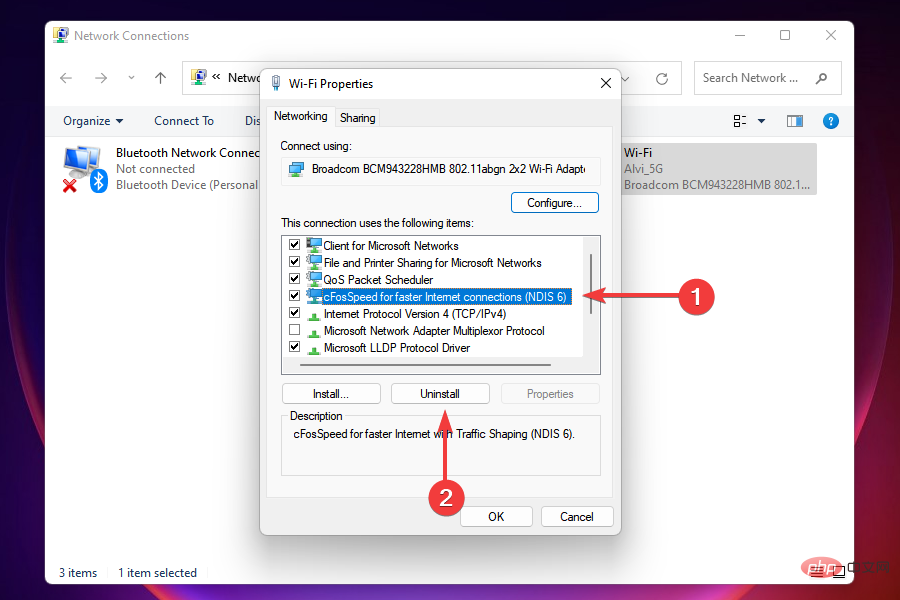900x600 pixels.
Task: Click the Up one level arrow
Action: pyautogui.click(x=161, y=78)
